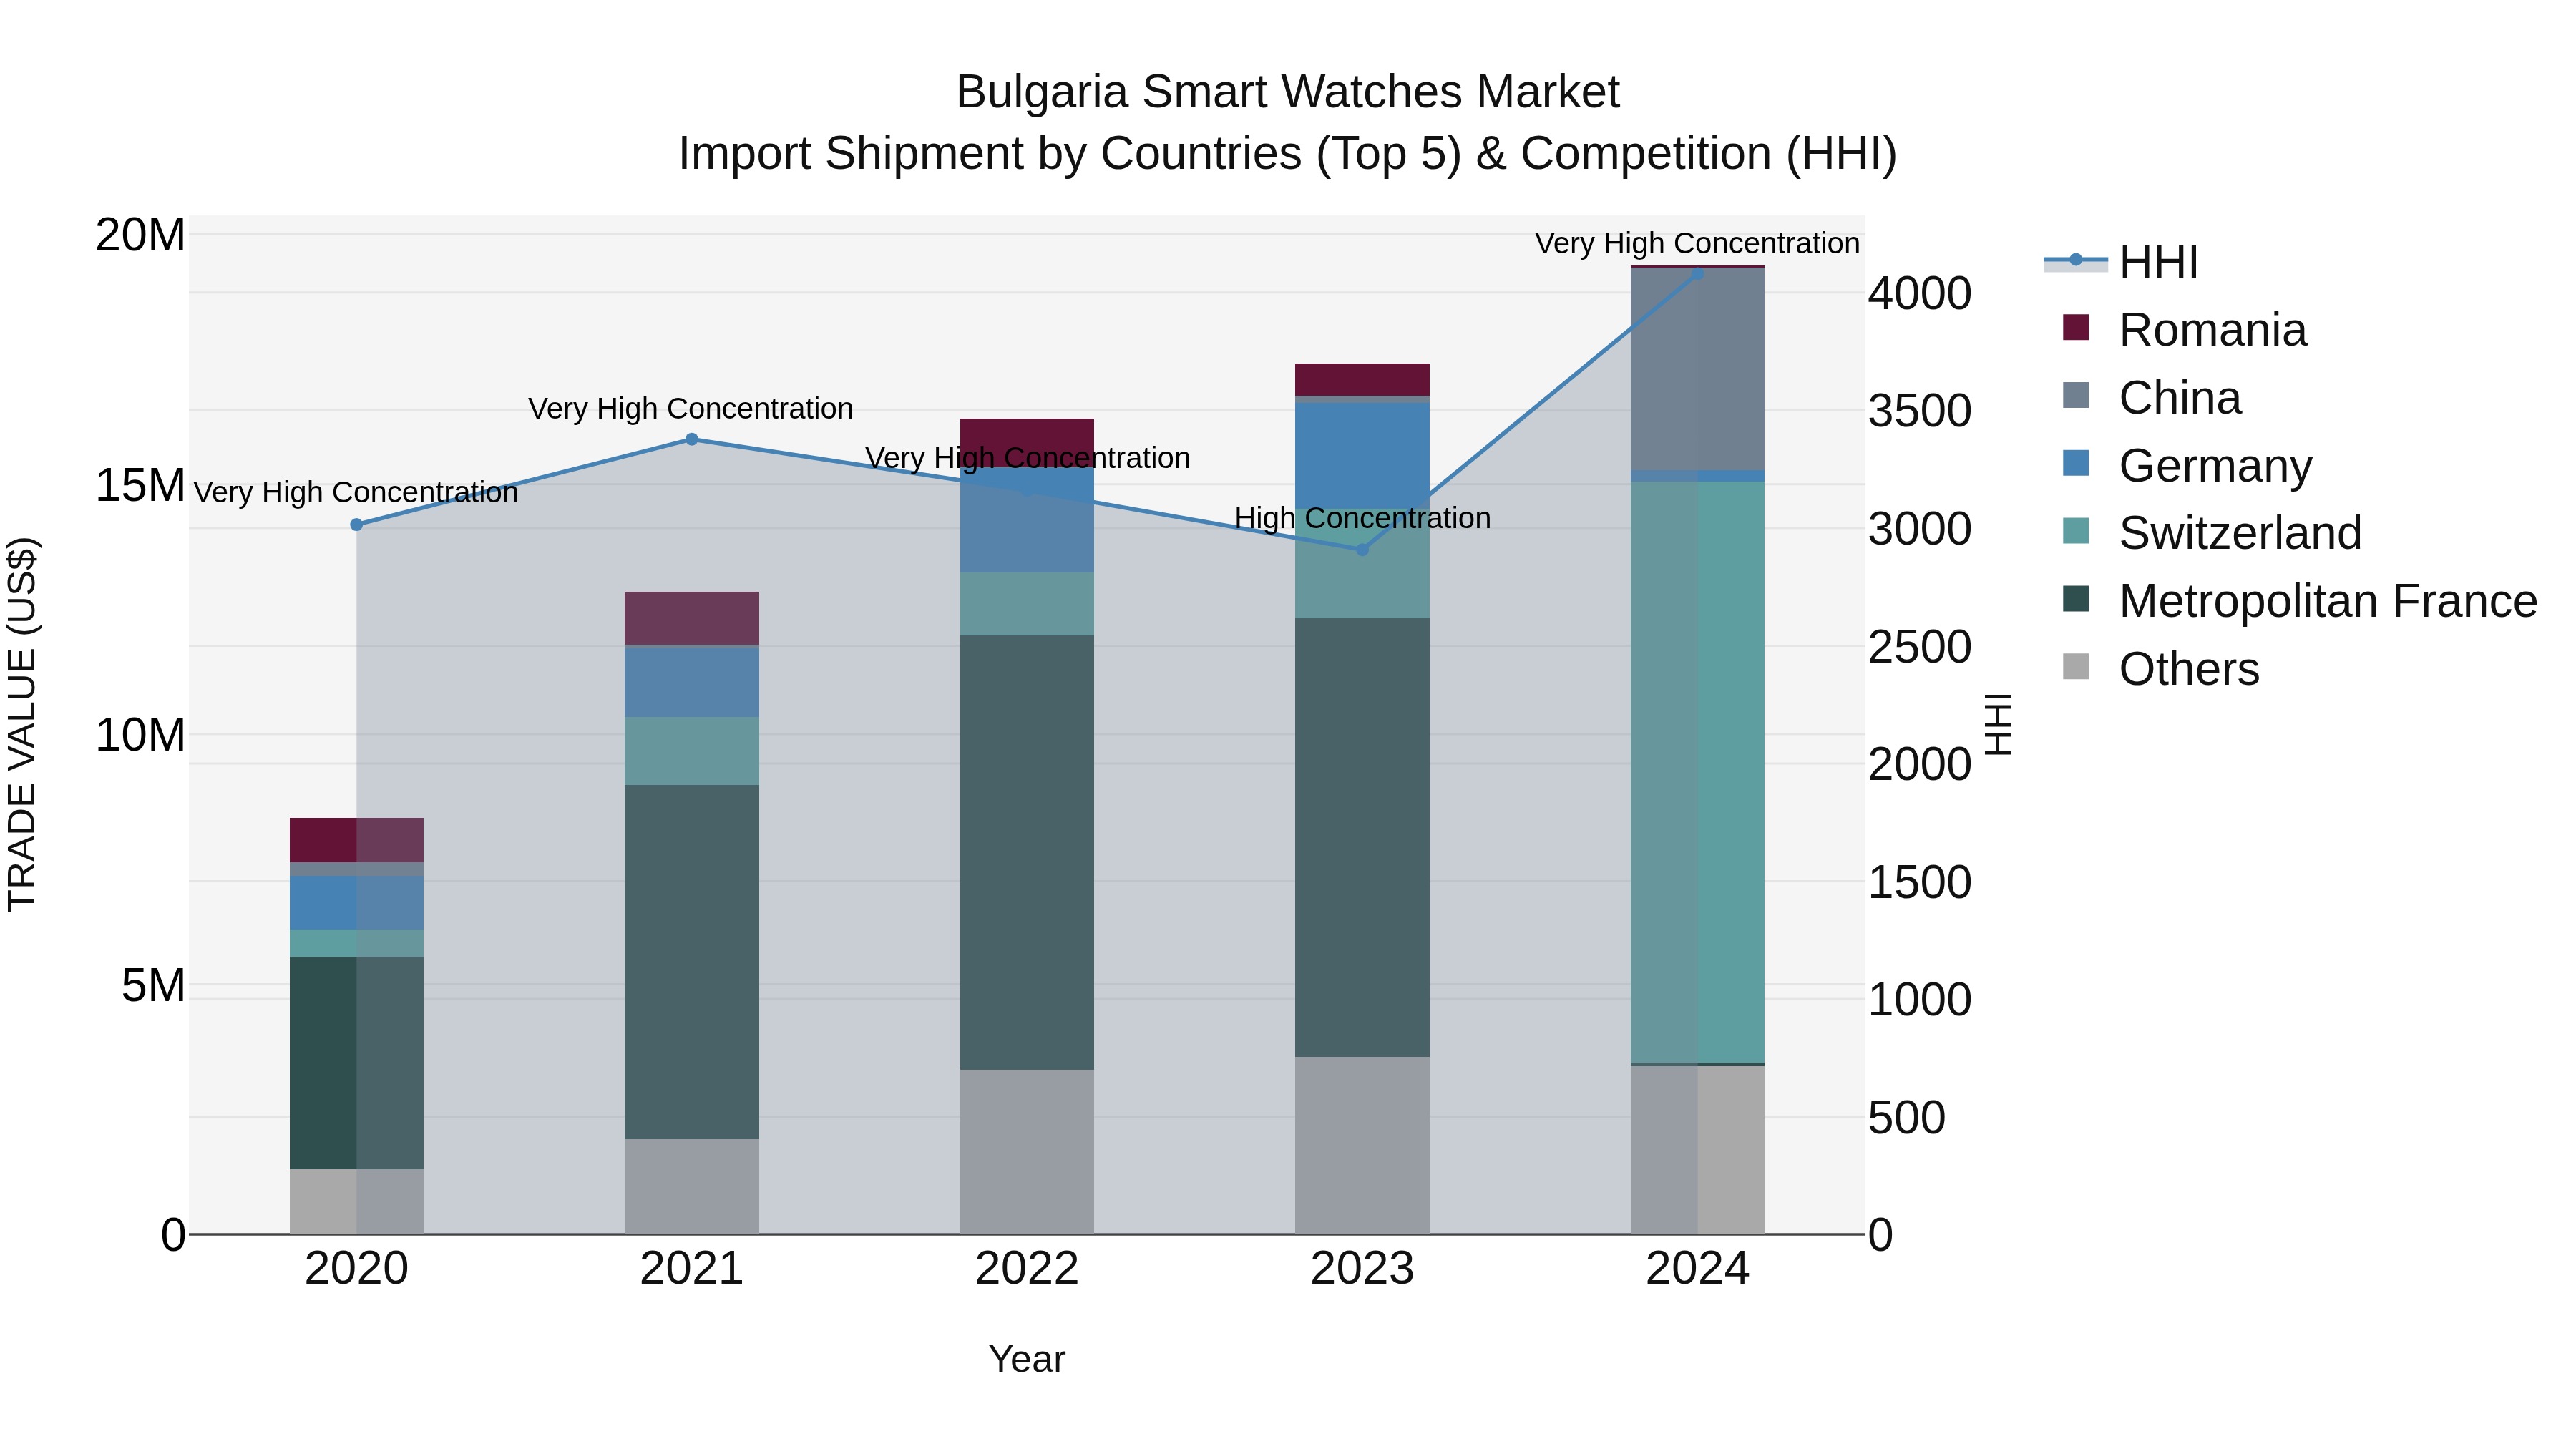Click the 2024 Others bar segment
Screen dimensions: 2576x1449
1697,1150
